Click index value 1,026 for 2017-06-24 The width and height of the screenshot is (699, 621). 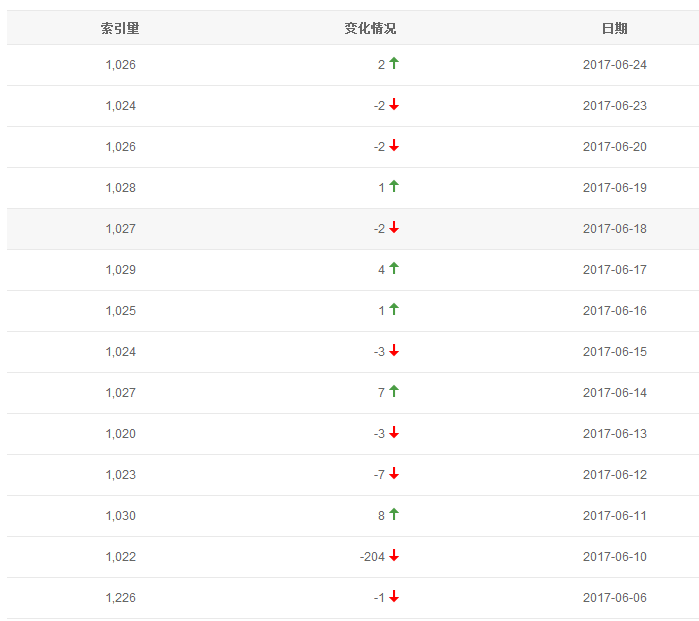120,65
